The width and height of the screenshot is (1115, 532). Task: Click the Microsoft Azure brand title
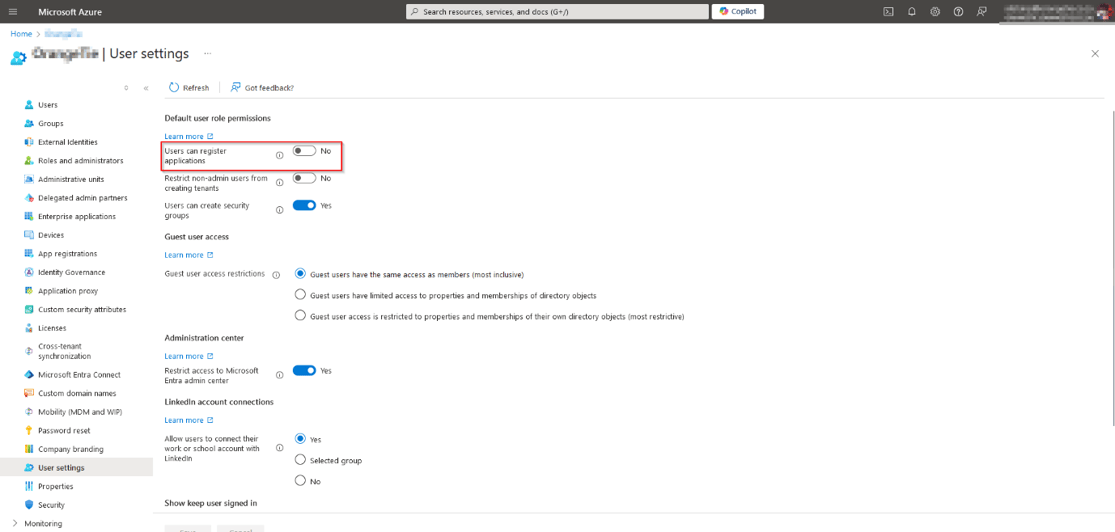(68, 12)
